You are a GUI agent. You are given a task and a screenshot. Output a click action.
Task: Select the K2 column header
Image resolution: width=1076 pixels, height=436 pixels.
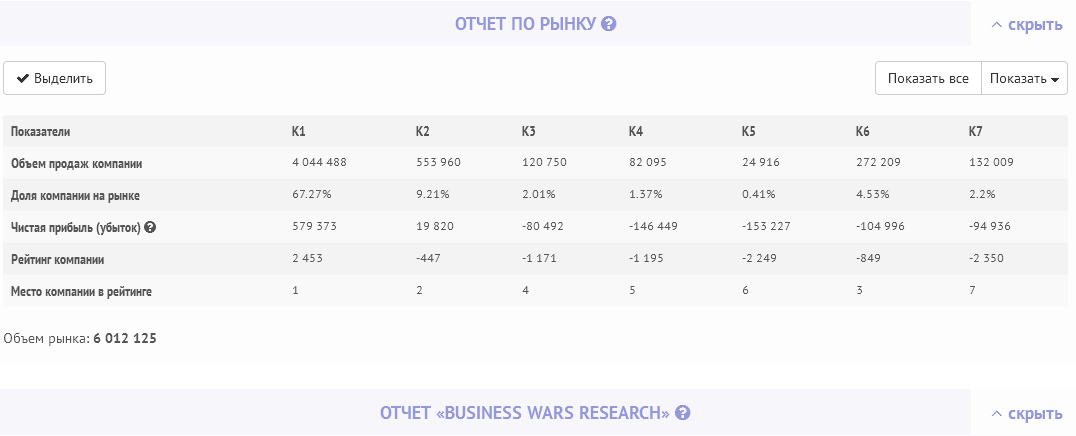point(423,131)
